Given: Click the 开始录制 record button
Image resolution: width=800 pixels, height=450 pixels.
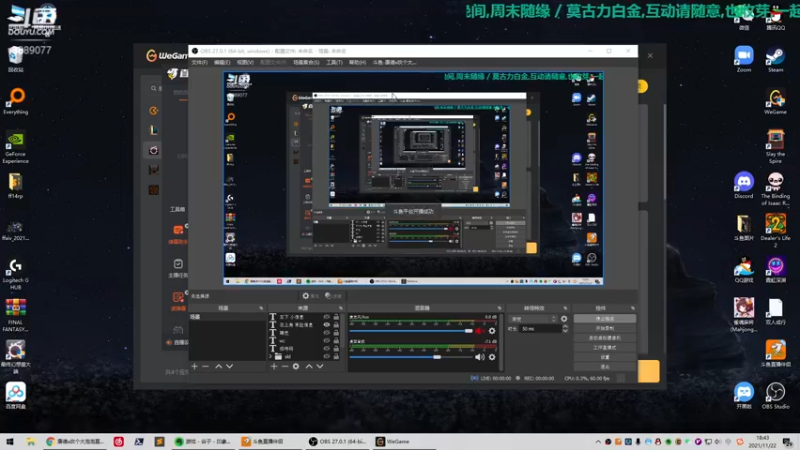Looking at the screenshot, I should coord(605,328).
